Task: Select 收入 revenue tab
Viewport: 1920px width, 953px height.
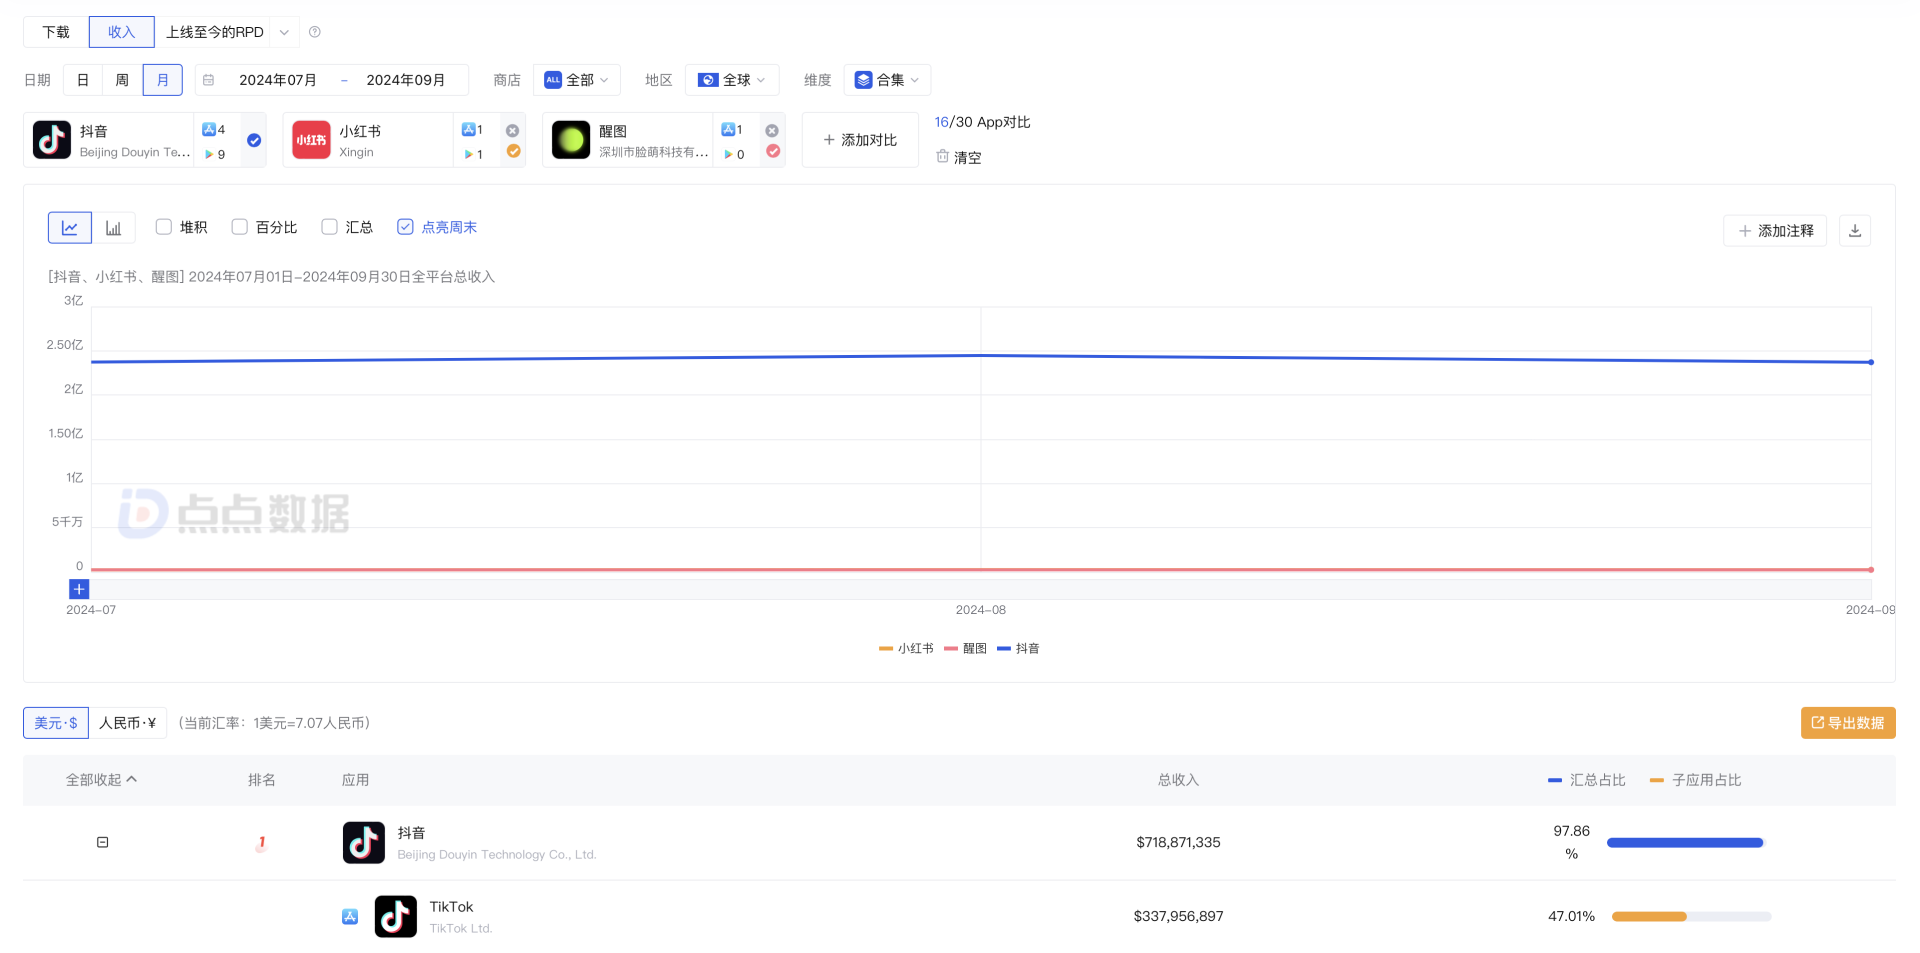Action: (x=122, y=32)
